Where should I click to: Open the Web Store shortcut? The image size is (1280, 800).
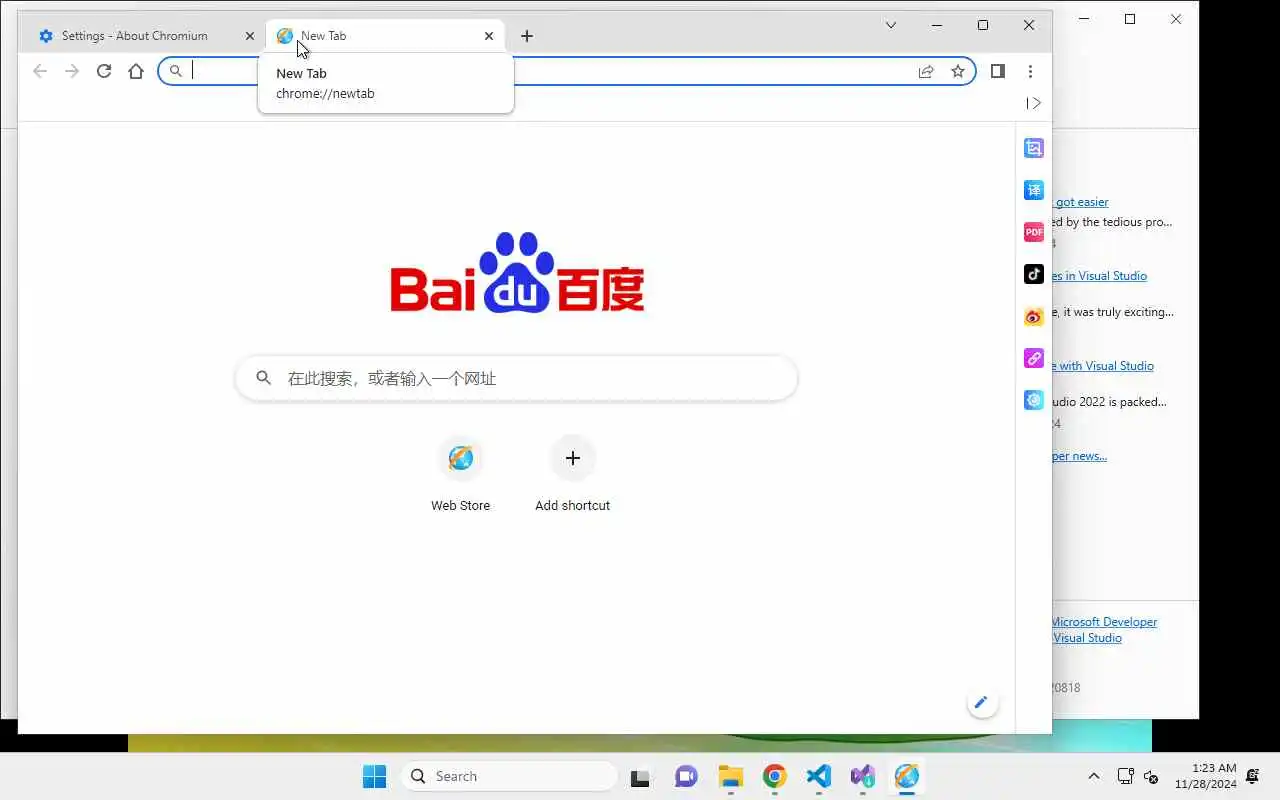point(460,475)
